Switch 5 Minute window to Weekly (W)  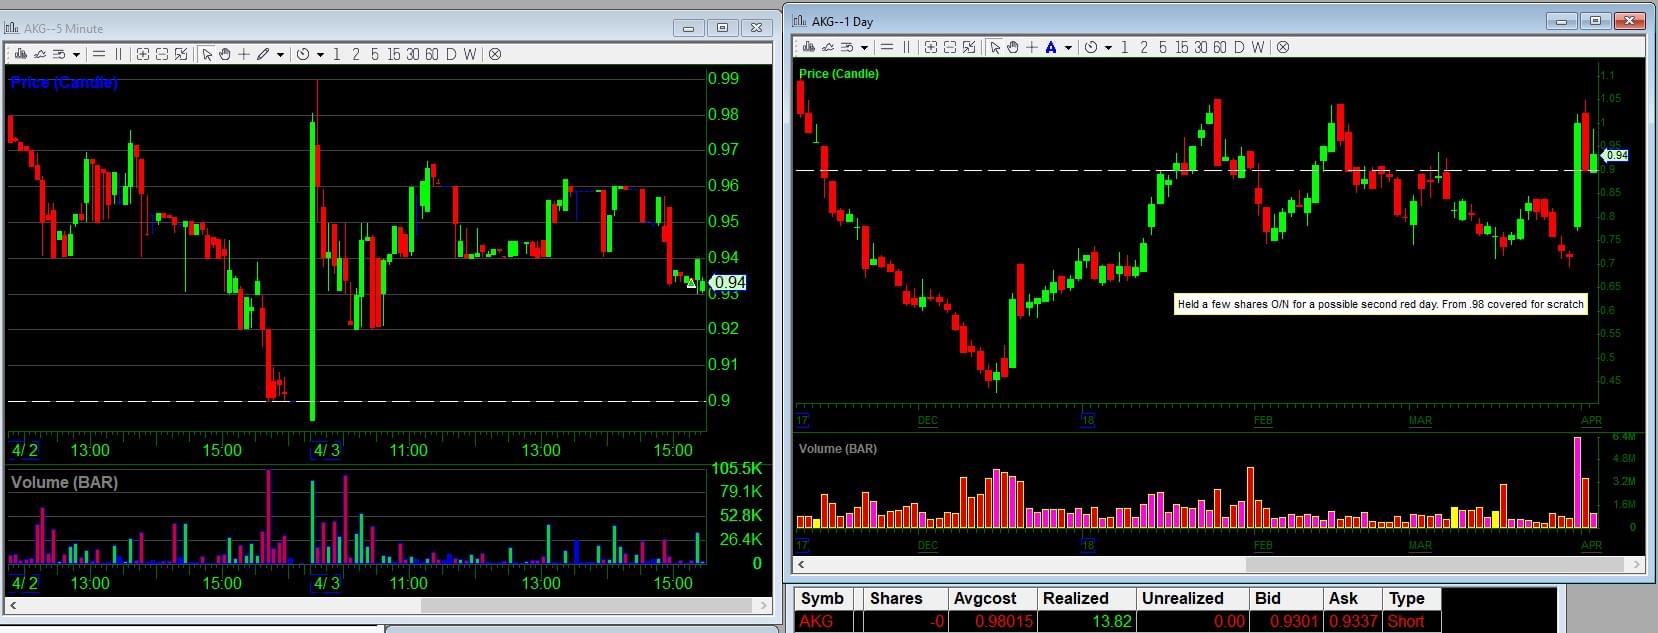click(x=470, y=54)
